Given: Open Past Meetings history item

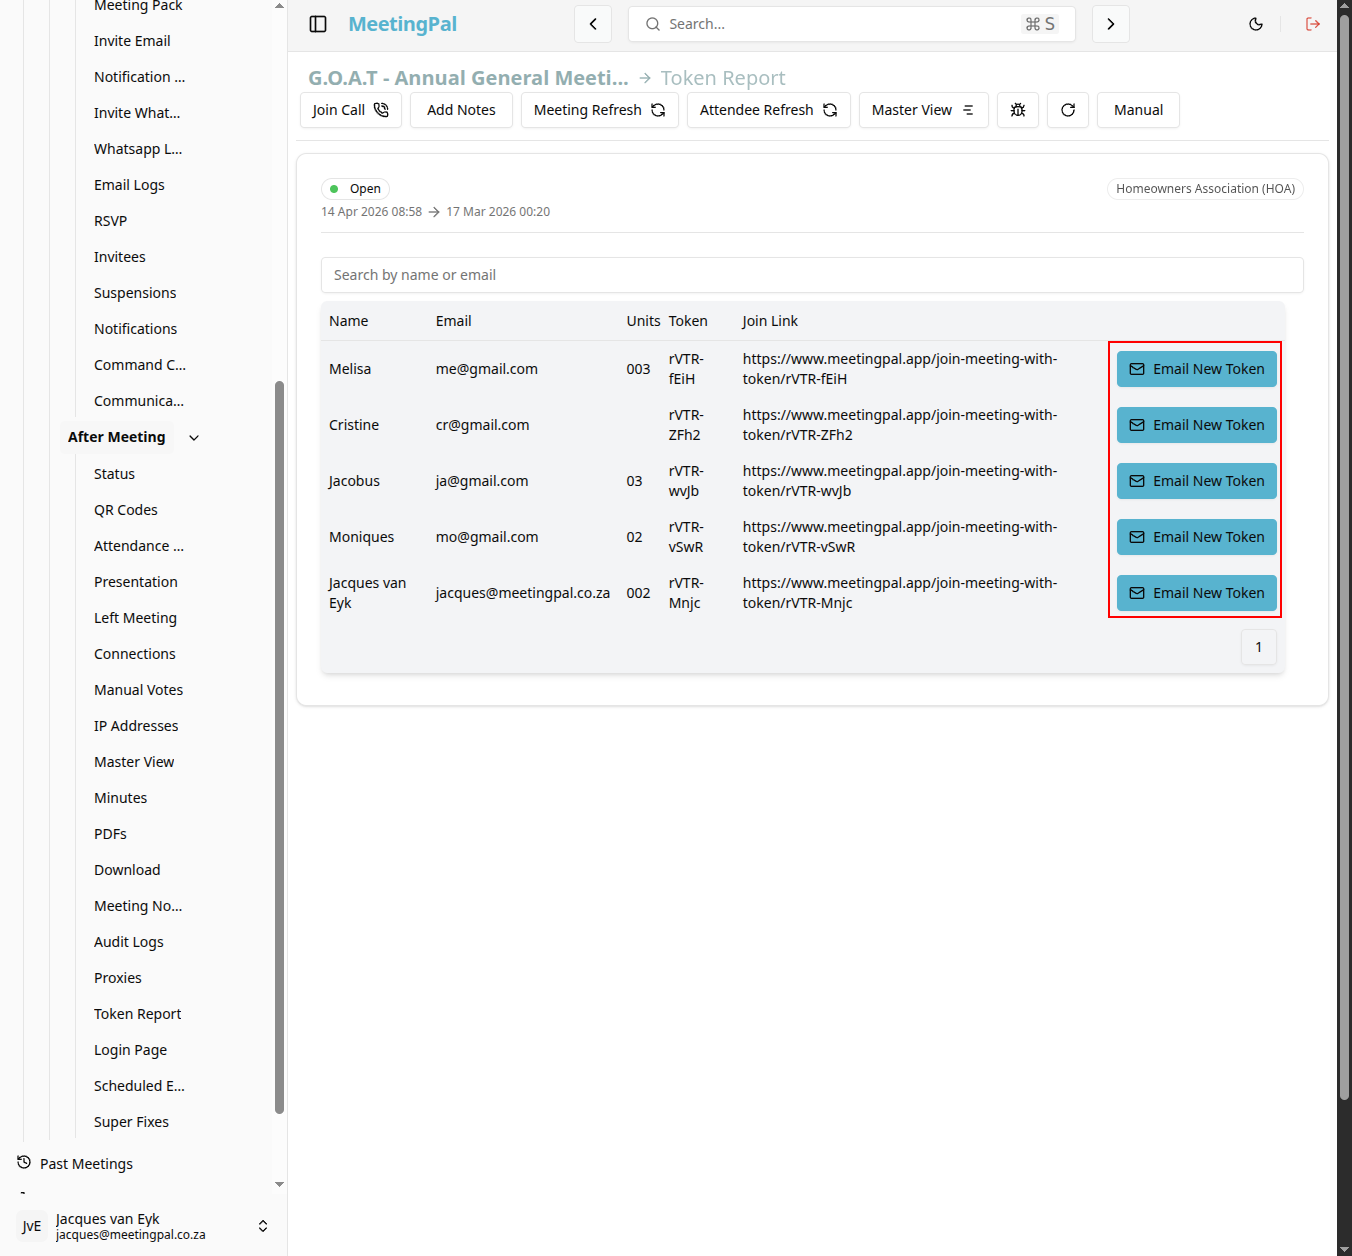Looking at the screenshot, I should point(86,1164).
